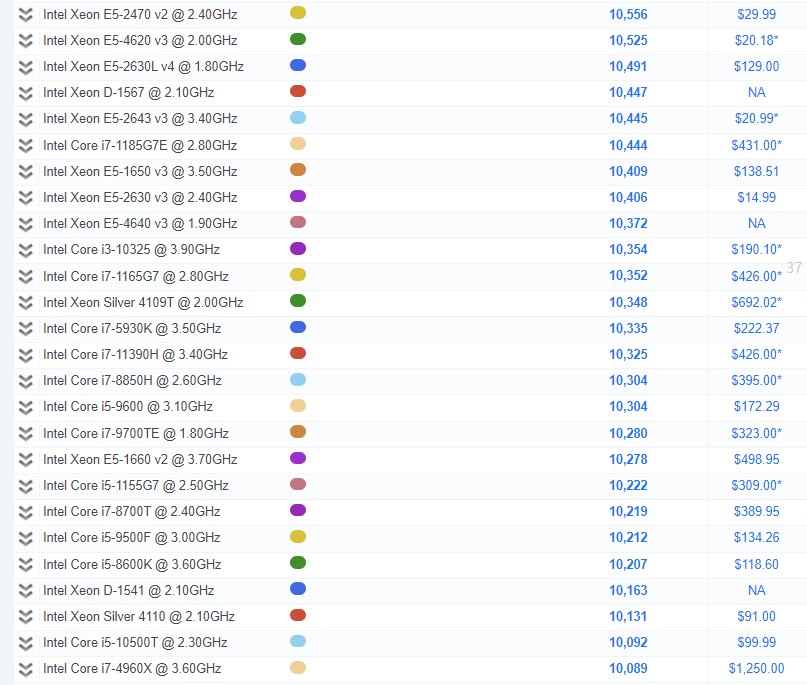
Task: Click the $29.99 price for Xeon E5-2470 v2
Action: tap(757, 14)
